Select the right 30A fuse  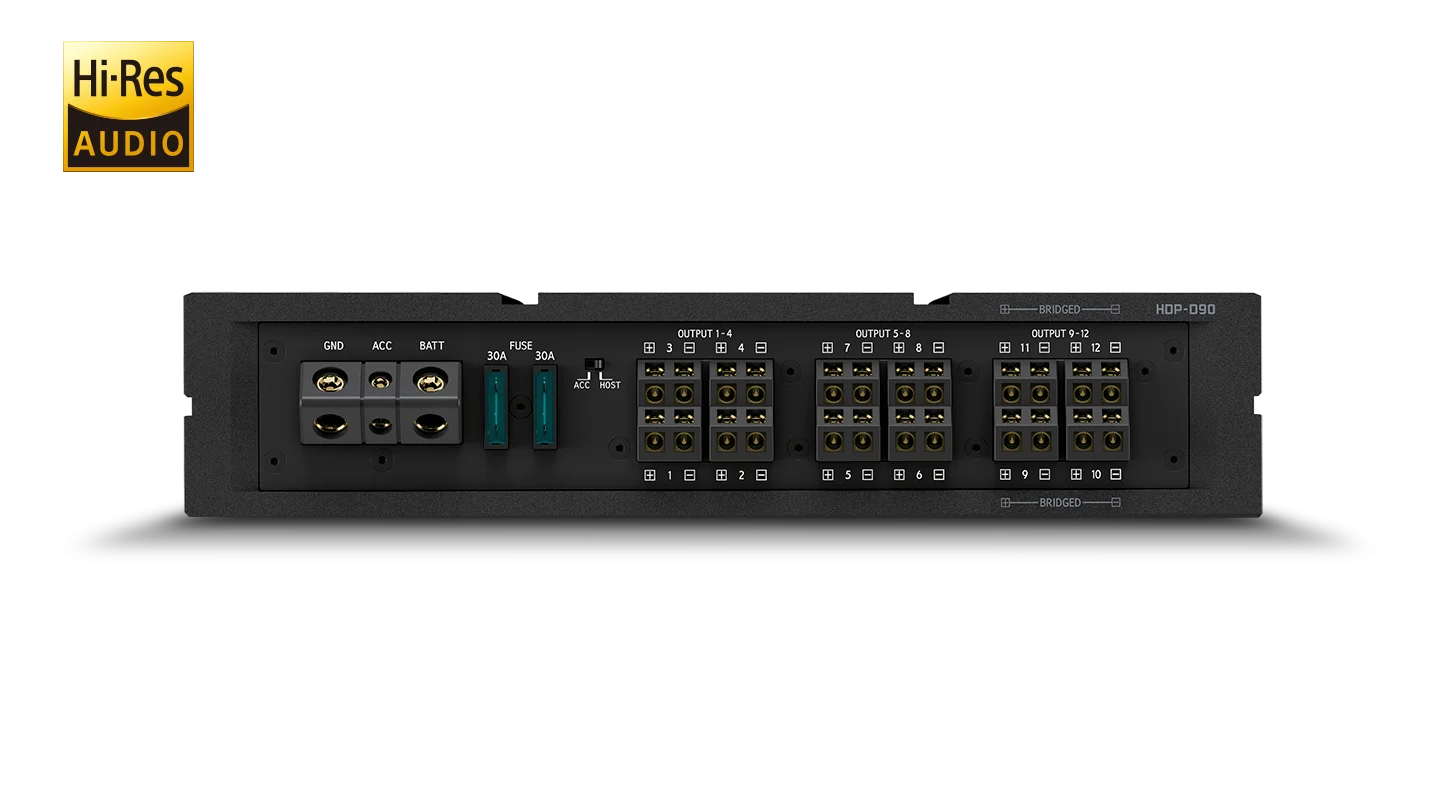(544, 407)
